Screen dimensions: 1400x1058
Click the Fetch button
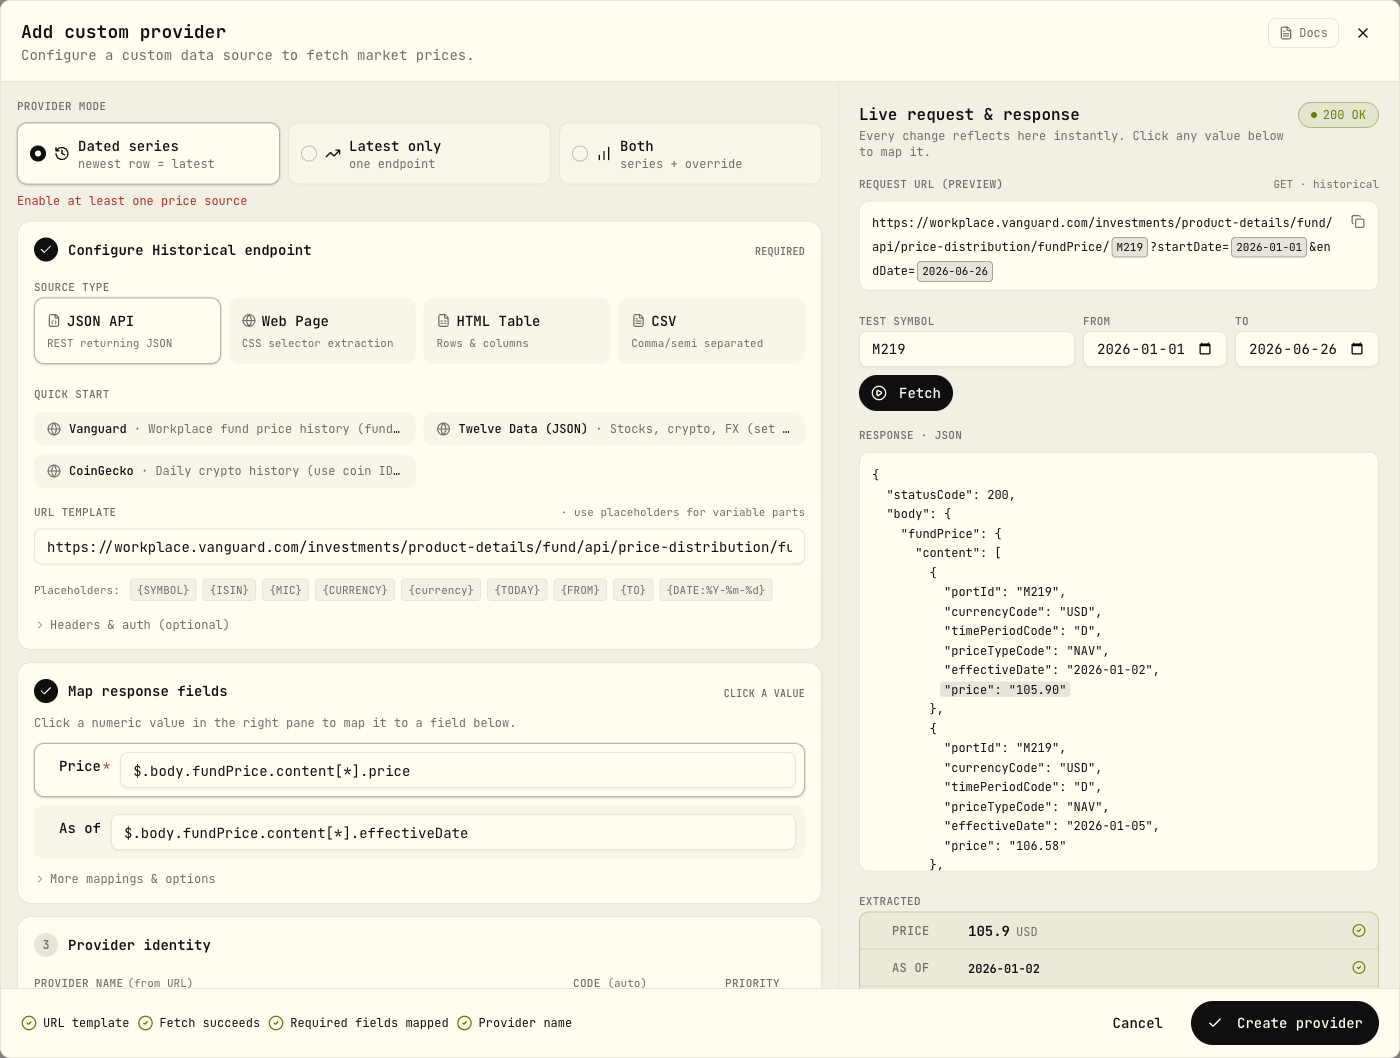[x=906, y=393]
